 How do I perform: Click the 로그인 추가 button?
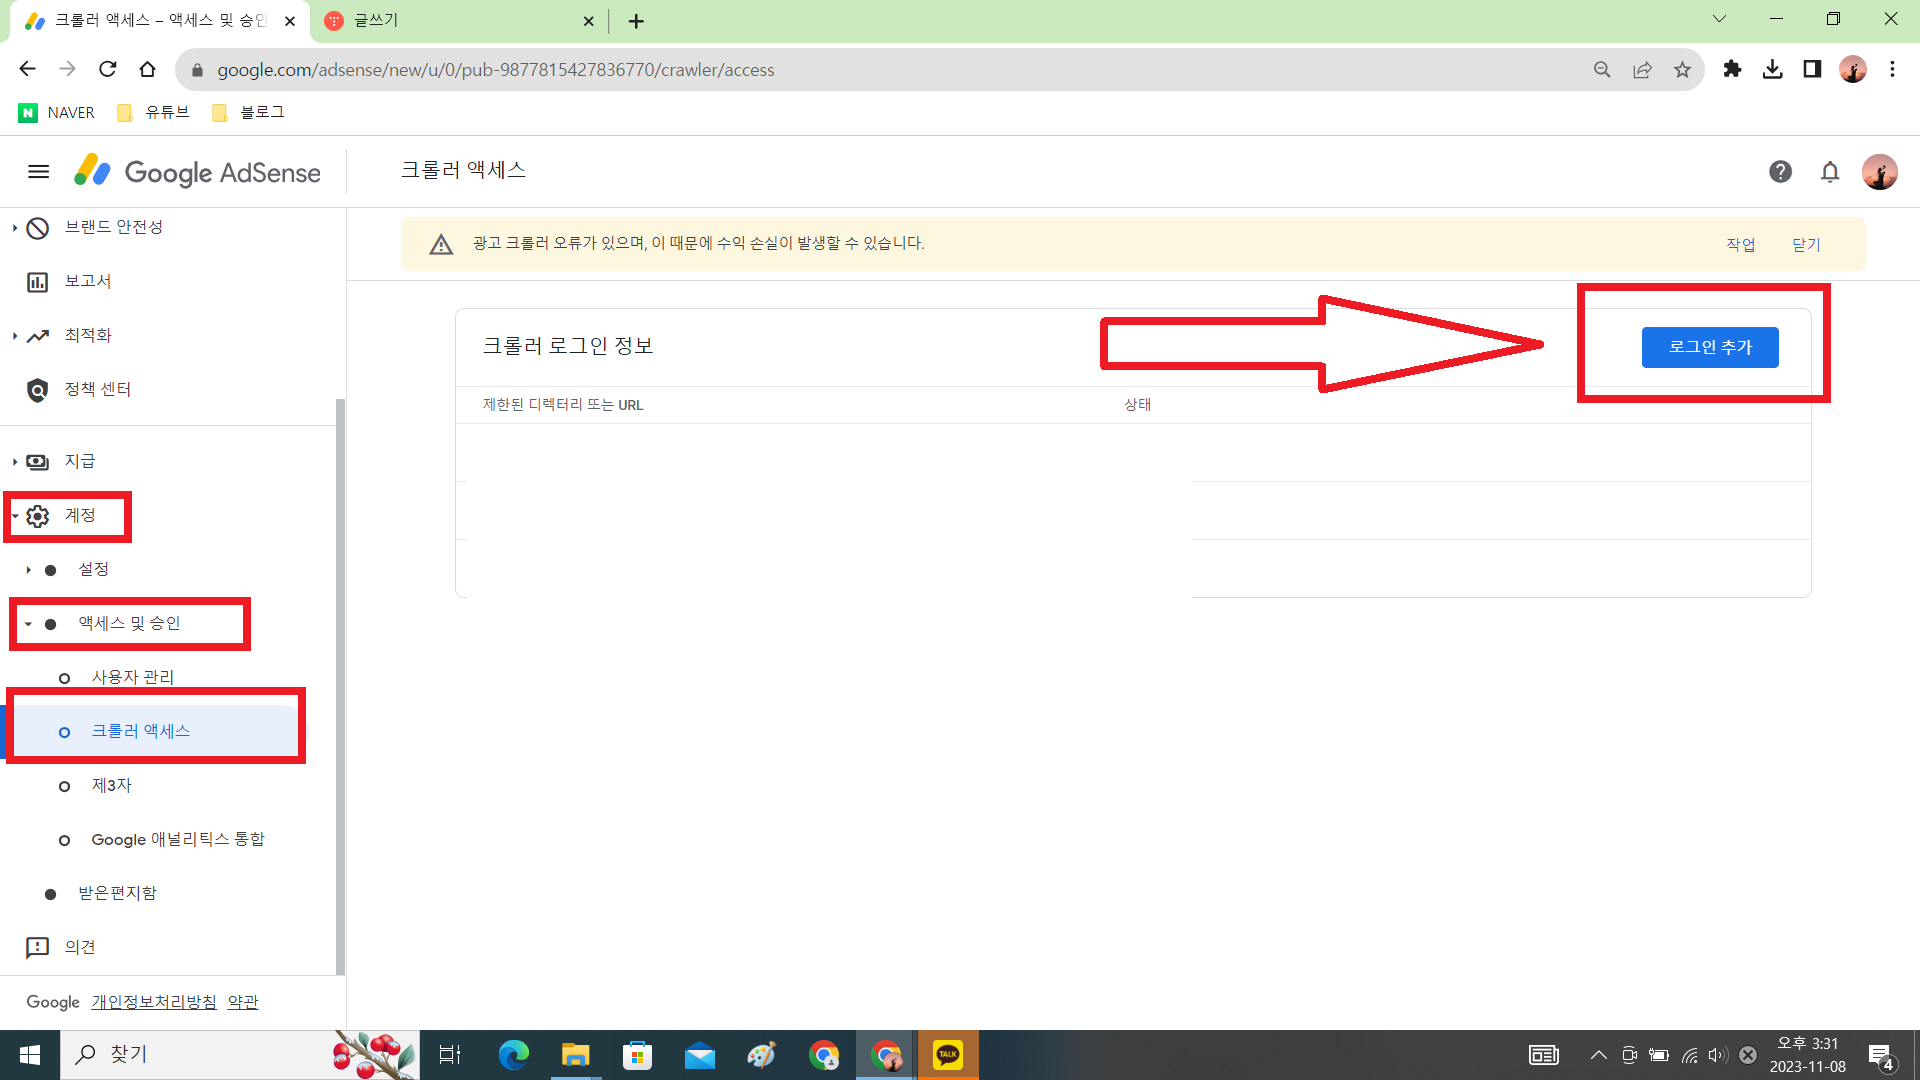click(x=1710, y=347)
